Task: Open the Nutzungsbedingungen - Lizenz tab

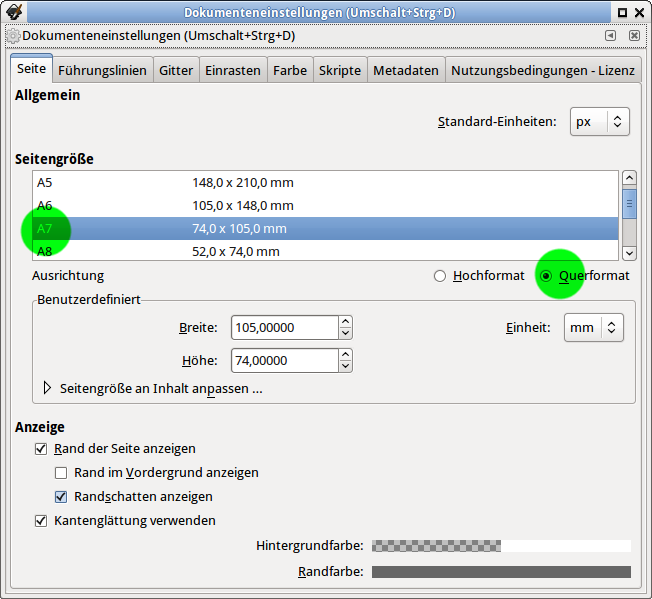Action: point(543,70)
